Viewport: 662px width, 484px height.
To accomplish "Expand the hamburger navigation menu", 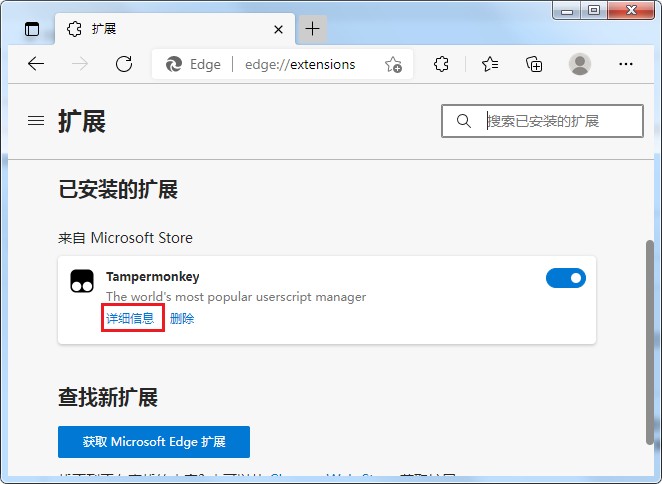I will [36, 121].
